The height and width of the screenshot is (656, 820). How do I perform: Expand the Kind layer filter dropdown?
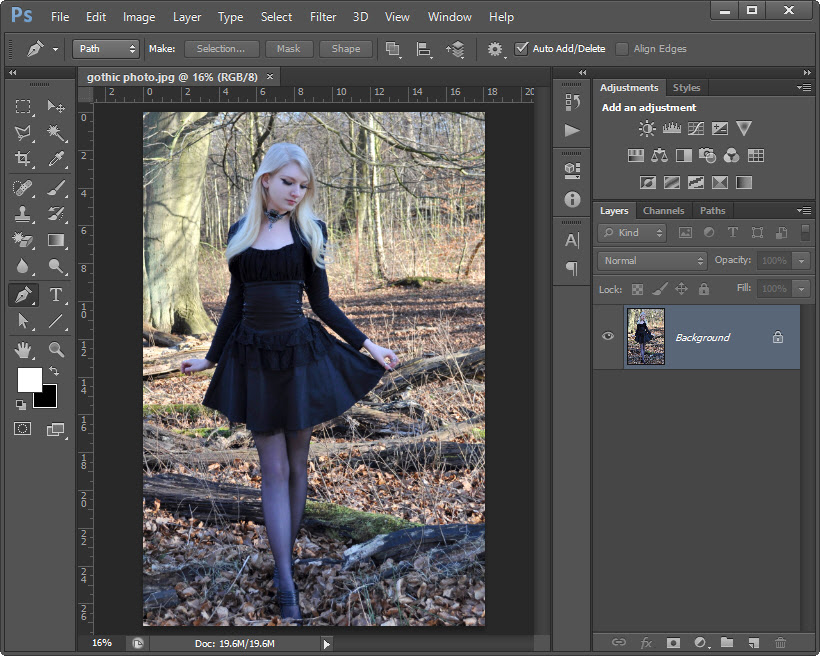tap(633, 232)
